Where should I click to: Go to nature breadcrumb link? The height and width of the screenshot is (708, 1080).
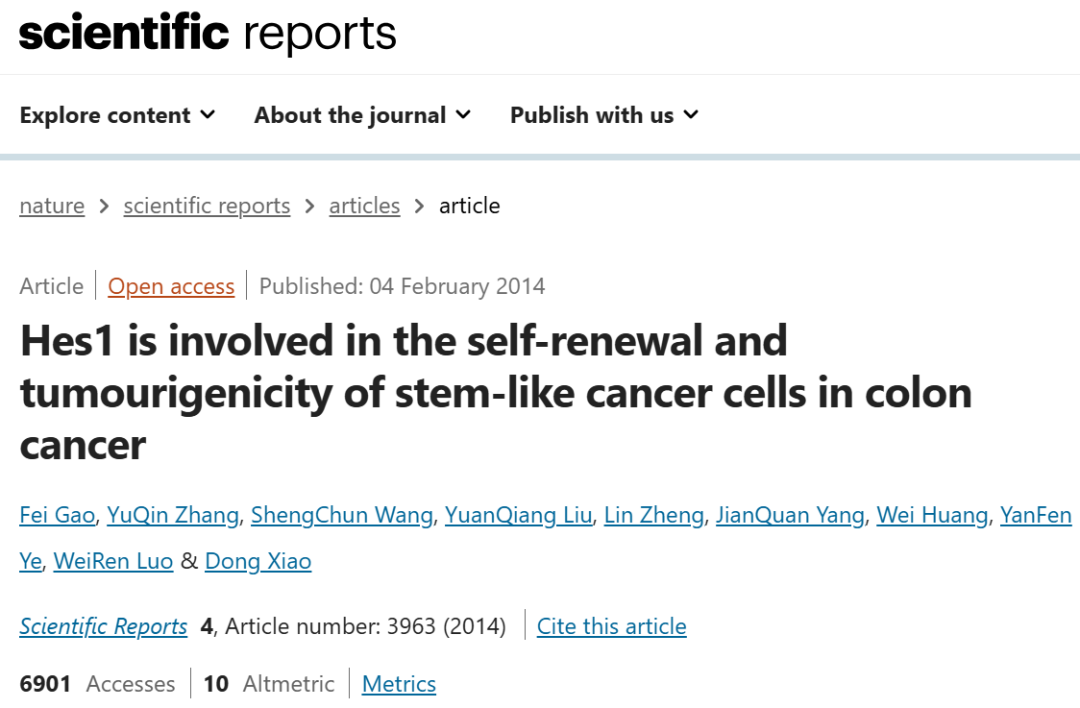(x=52, y=206)
